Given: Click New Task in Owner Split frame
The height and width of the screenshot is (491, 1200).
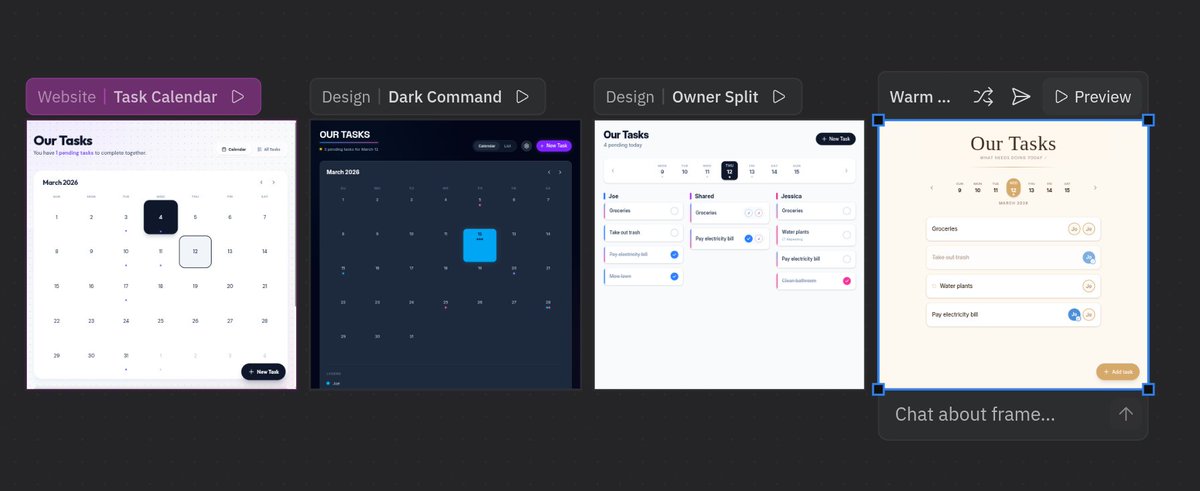Looking at the screenshot, I should coord(835,139).
